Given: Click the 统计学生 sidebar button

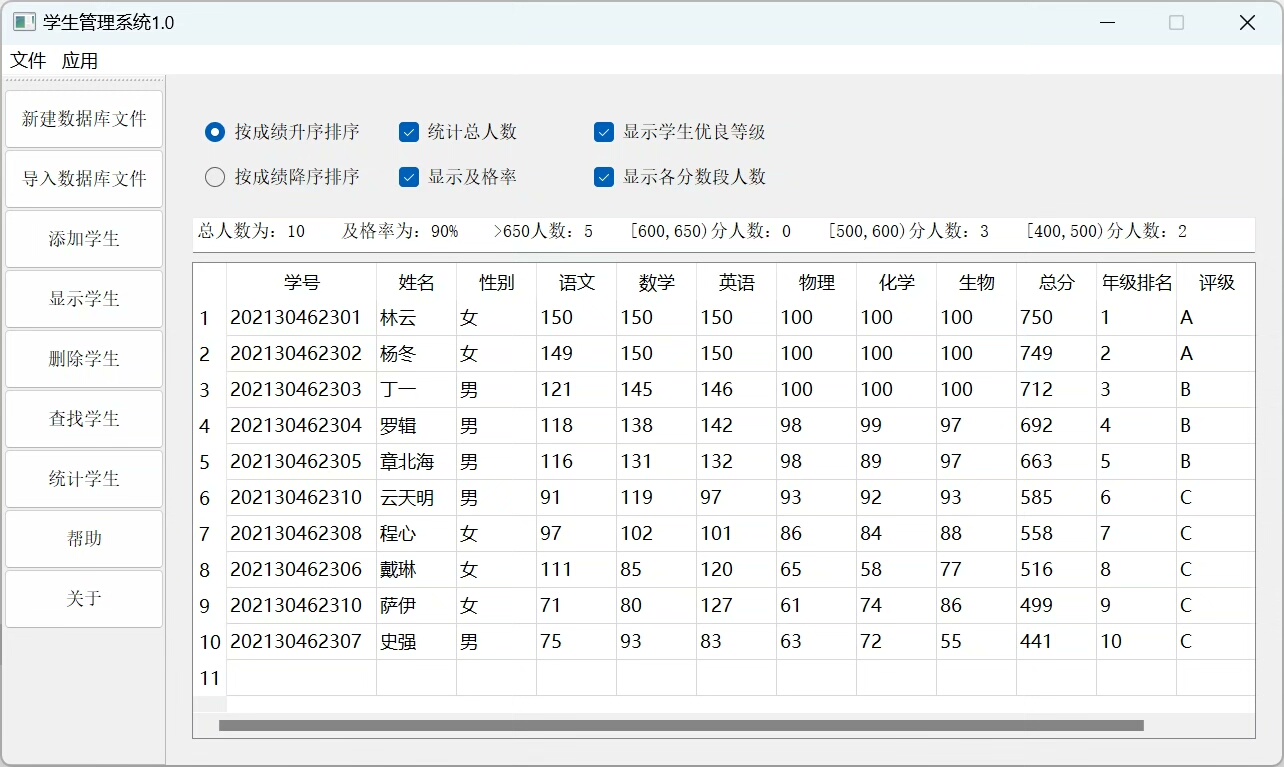Looking at the screenshot, I should click(x=84, y=479).
